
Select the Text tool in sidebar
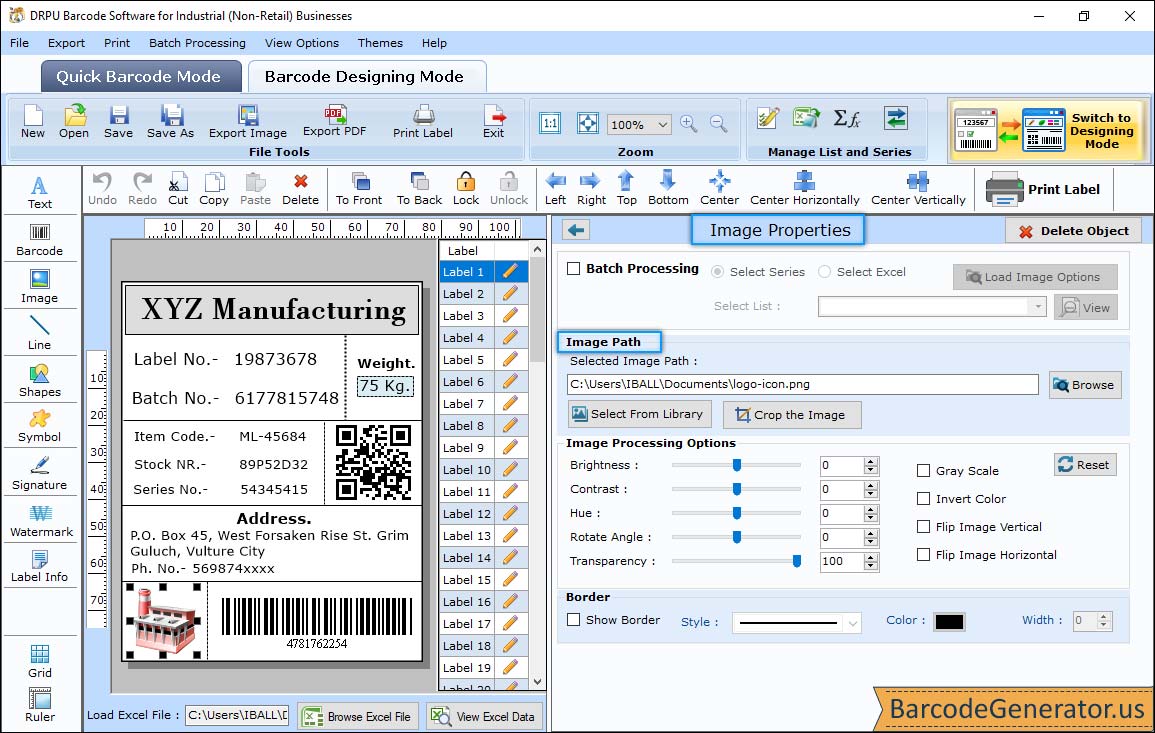pos(40,193)
